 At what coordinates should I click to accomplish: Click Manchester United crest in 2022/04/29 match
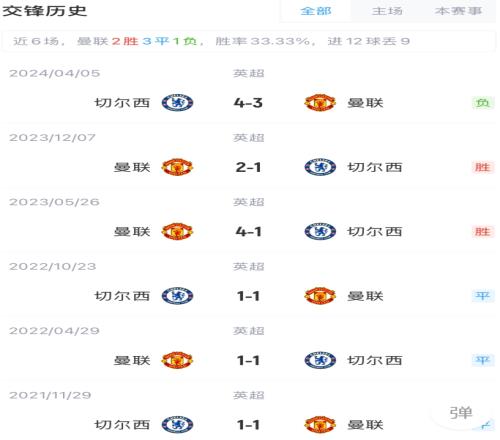(177, 360)
